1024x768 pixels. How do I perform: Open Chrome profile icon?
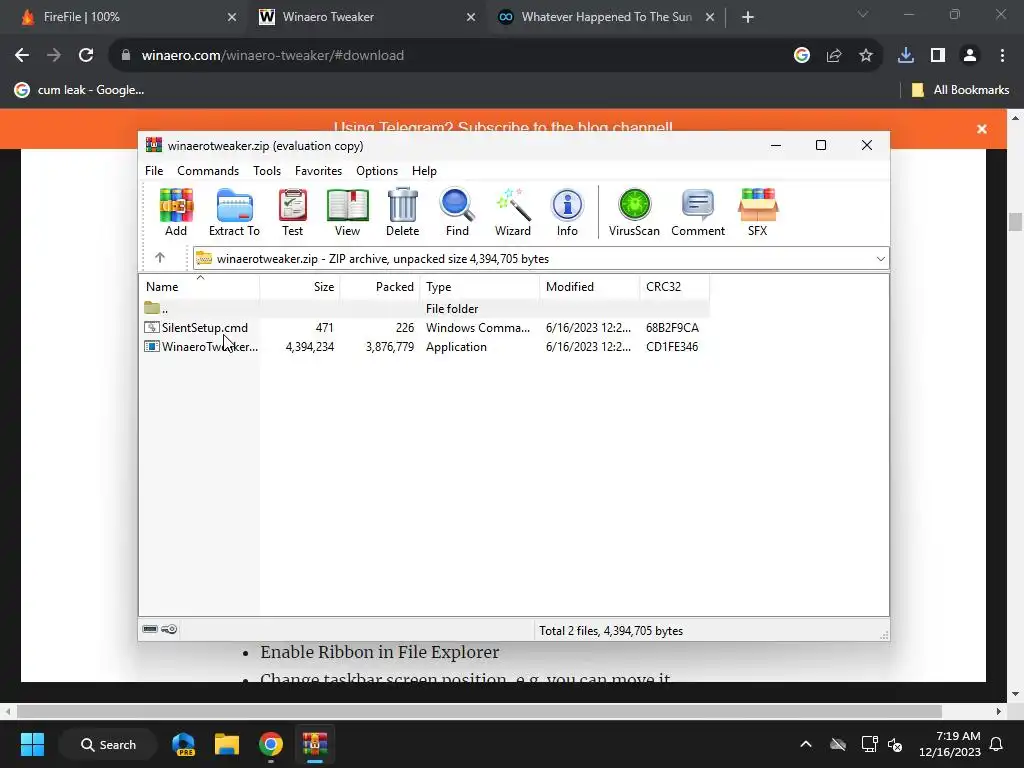(970, 56)
